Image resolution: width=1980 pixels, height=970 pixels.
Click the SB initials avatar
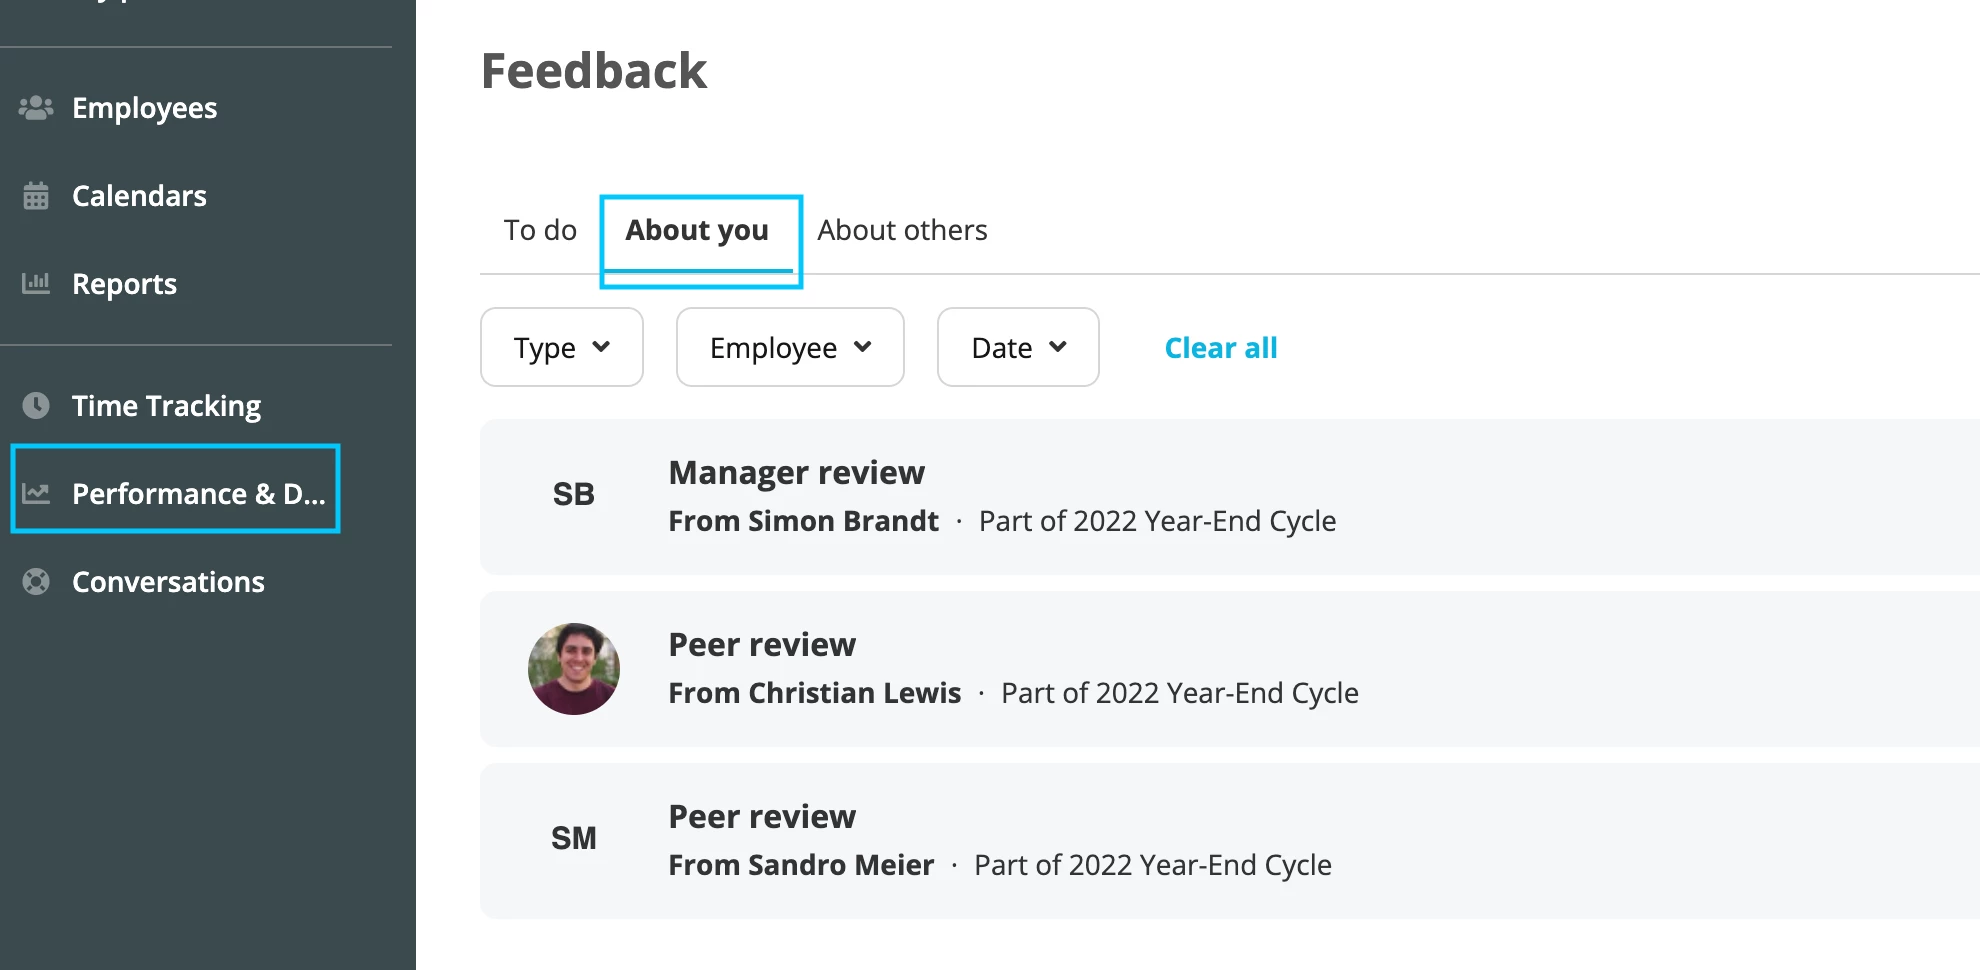[574, 494]
